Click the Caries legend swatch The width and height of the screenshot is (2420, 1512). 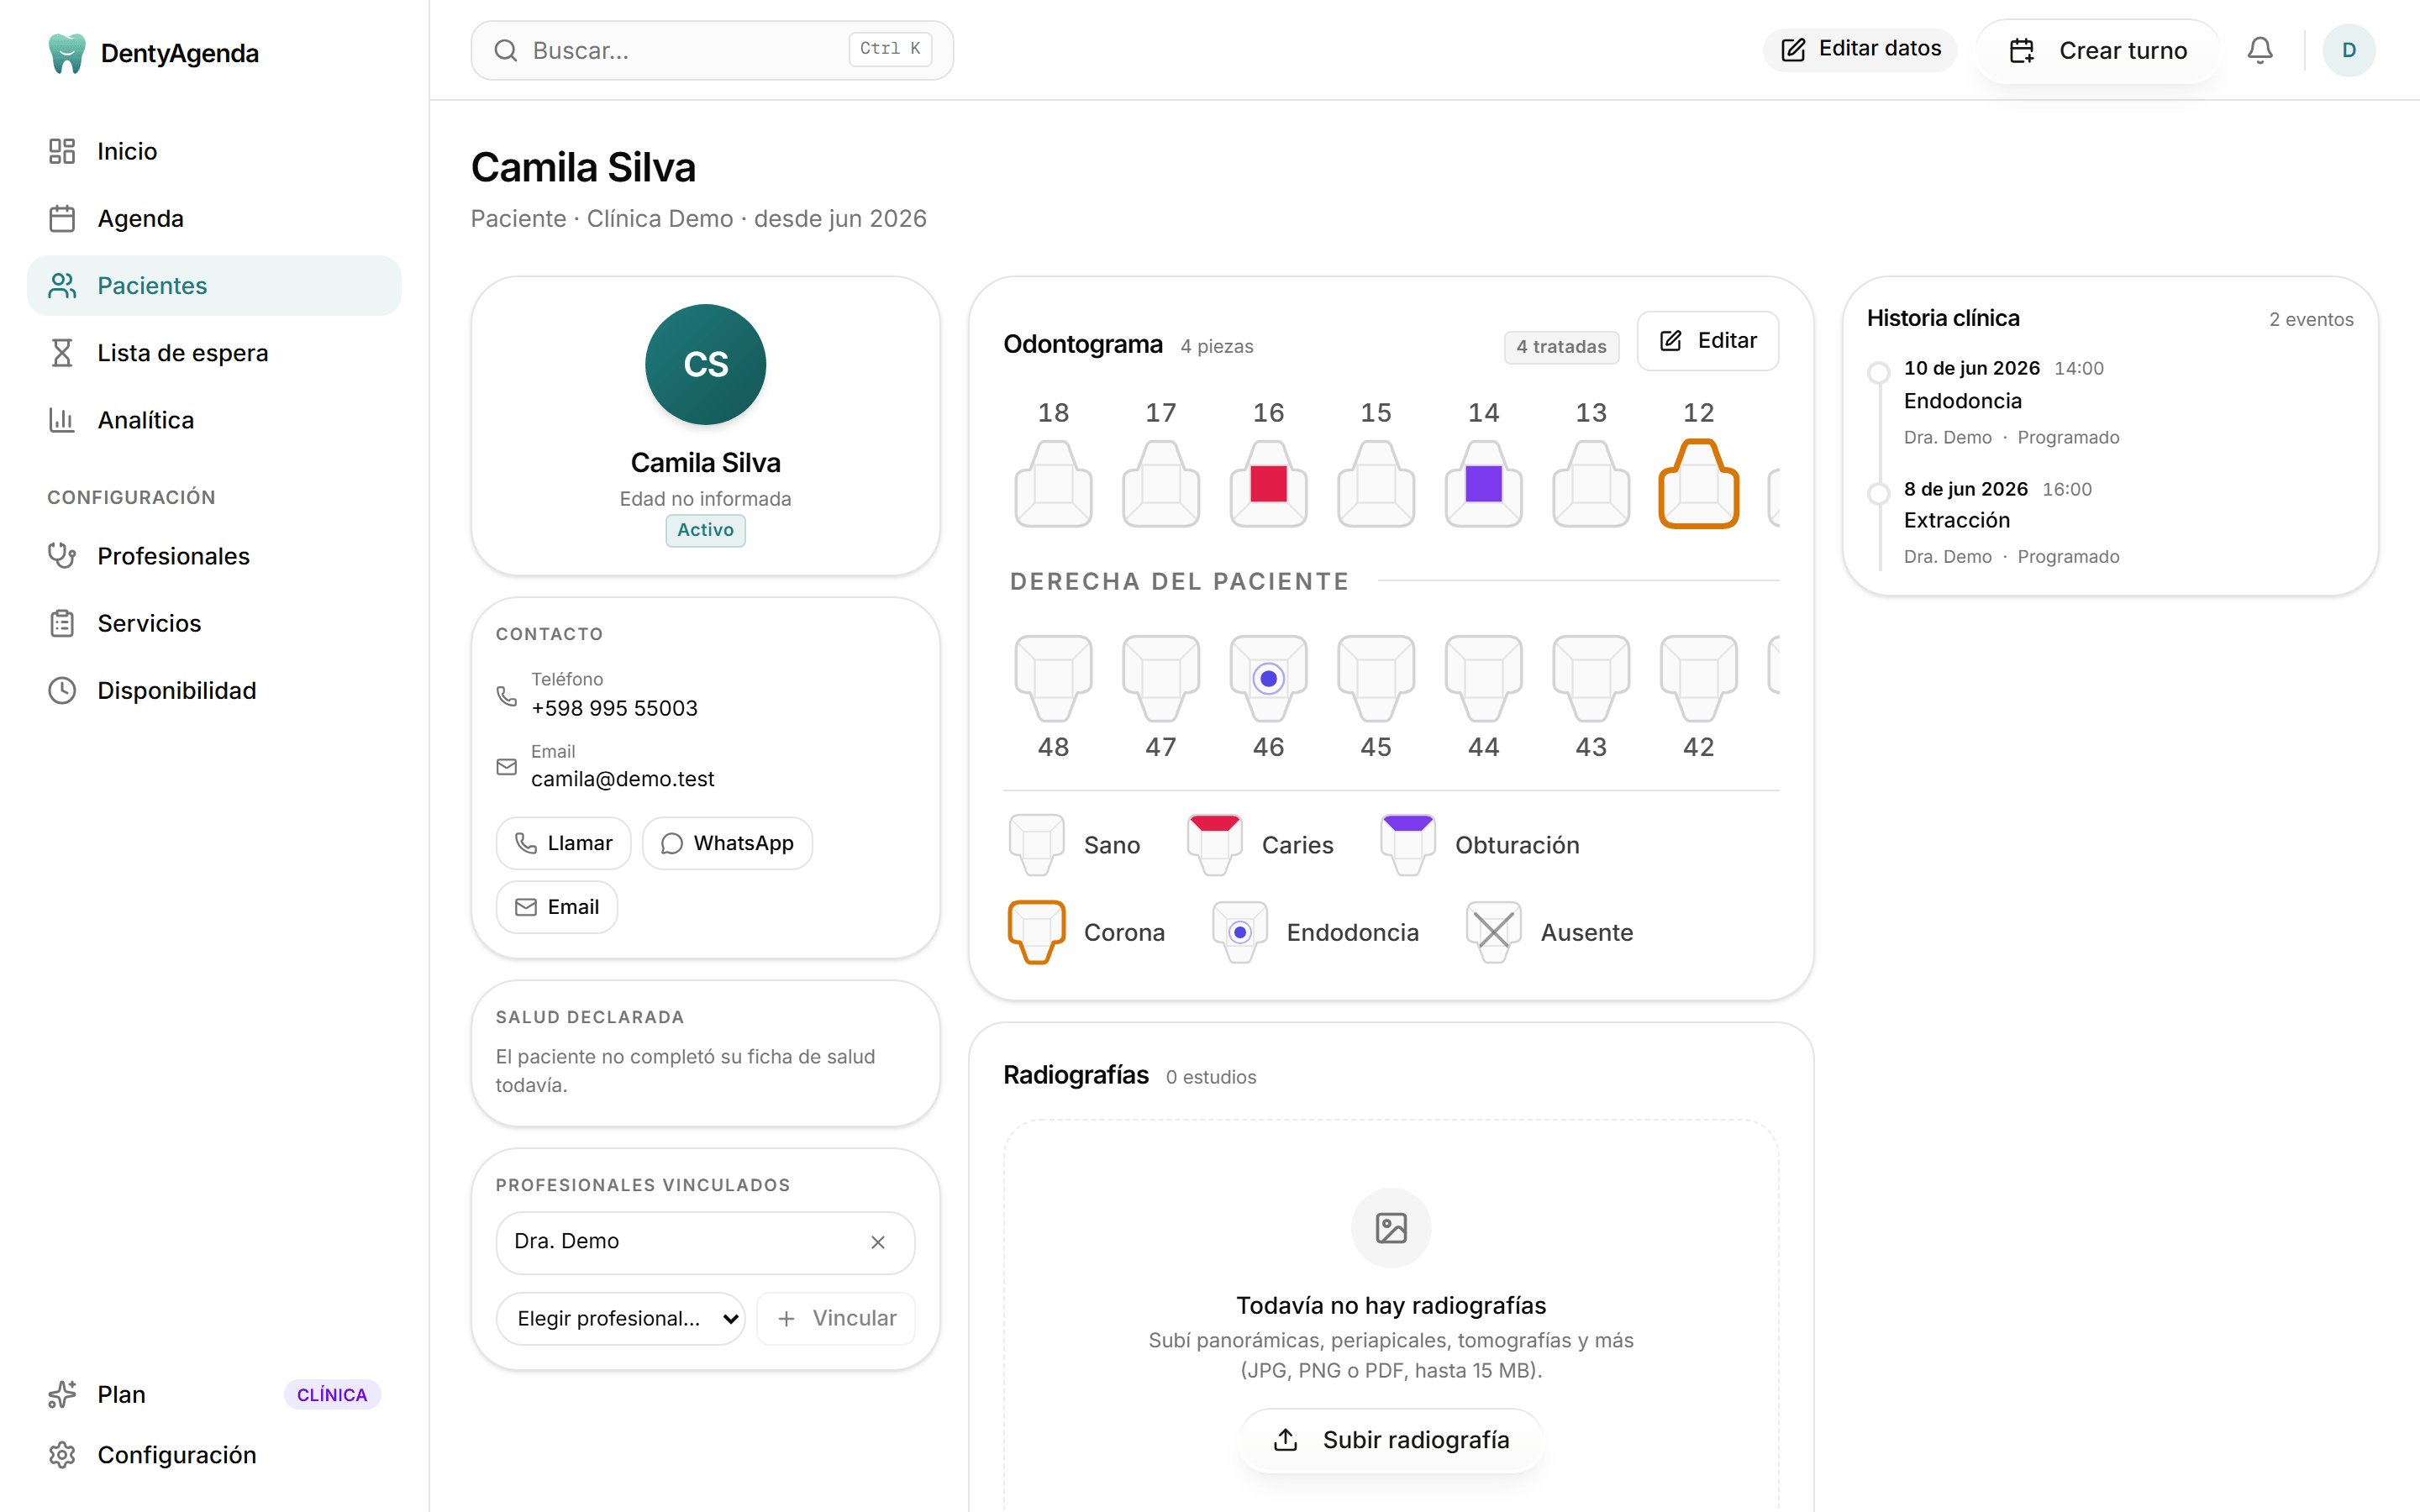click(1214, 845)
